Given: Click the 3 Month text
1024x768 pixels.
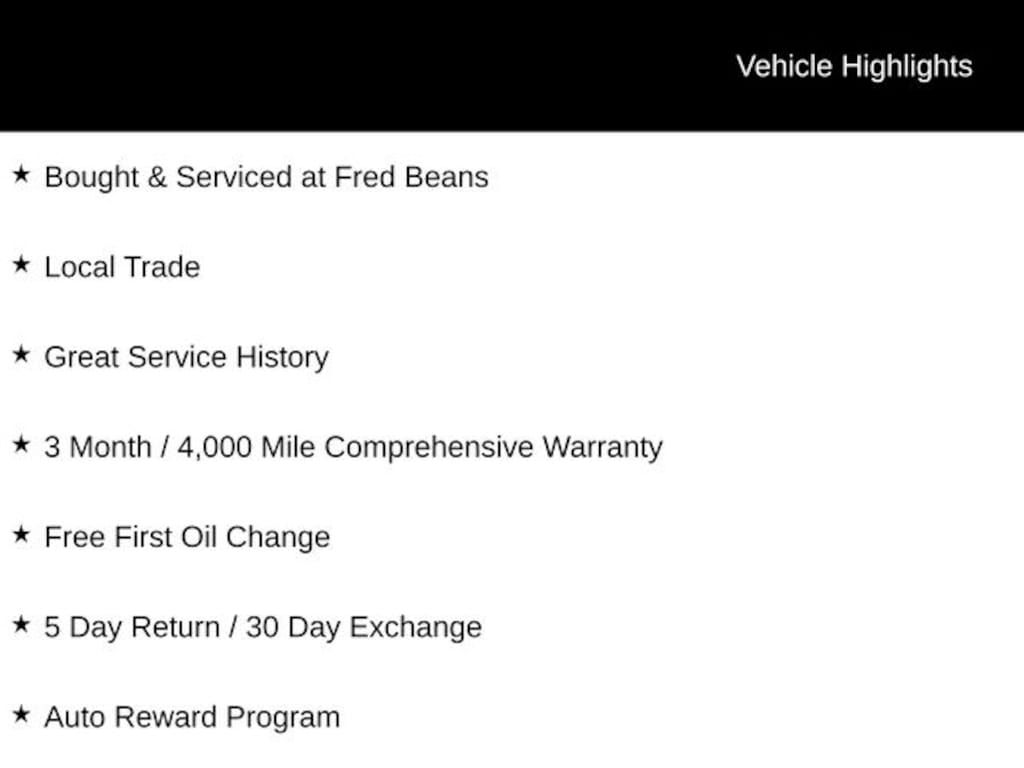Looking at the screenshot, I should 96,447.
